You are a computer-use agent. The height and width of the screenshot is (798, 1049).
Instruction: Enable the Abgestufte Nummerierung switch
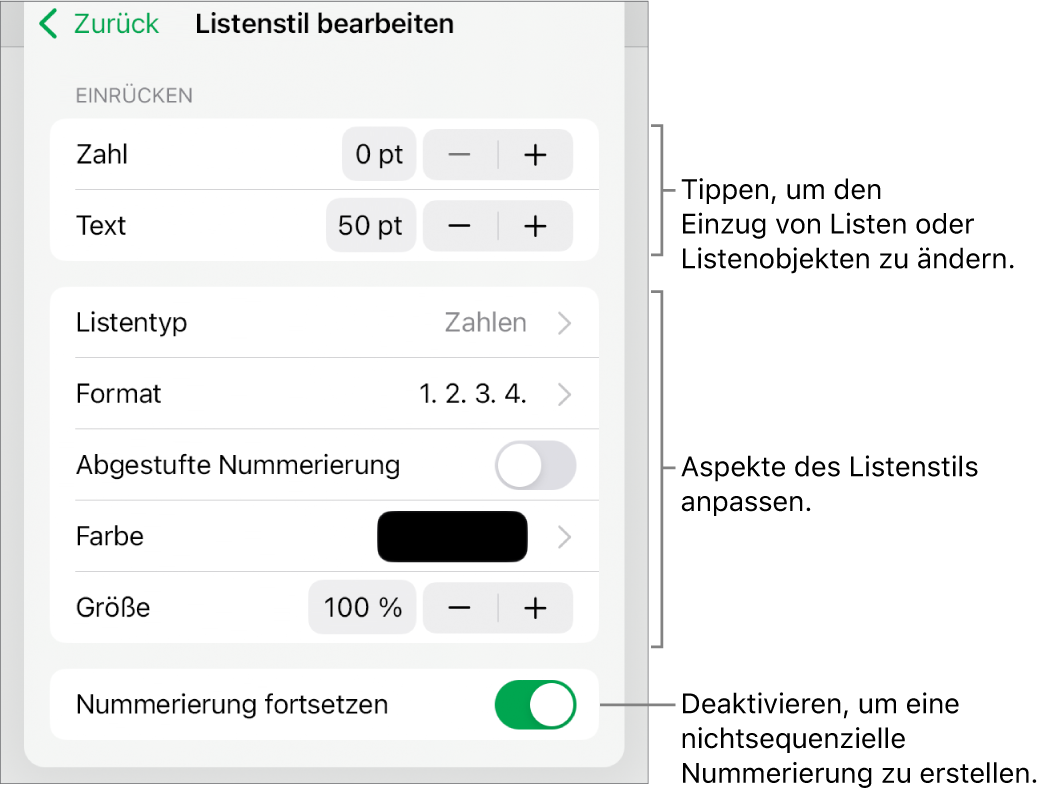click(x=536, y=466)
